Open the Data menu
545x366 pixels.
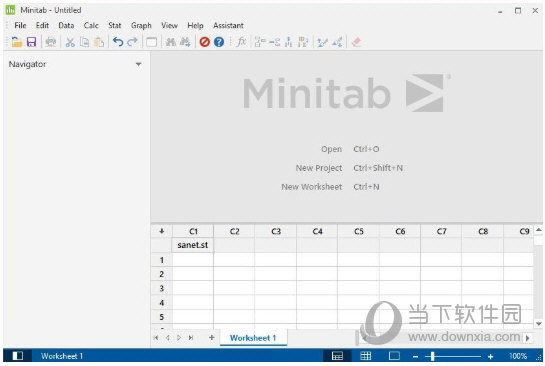click(66, 25)
